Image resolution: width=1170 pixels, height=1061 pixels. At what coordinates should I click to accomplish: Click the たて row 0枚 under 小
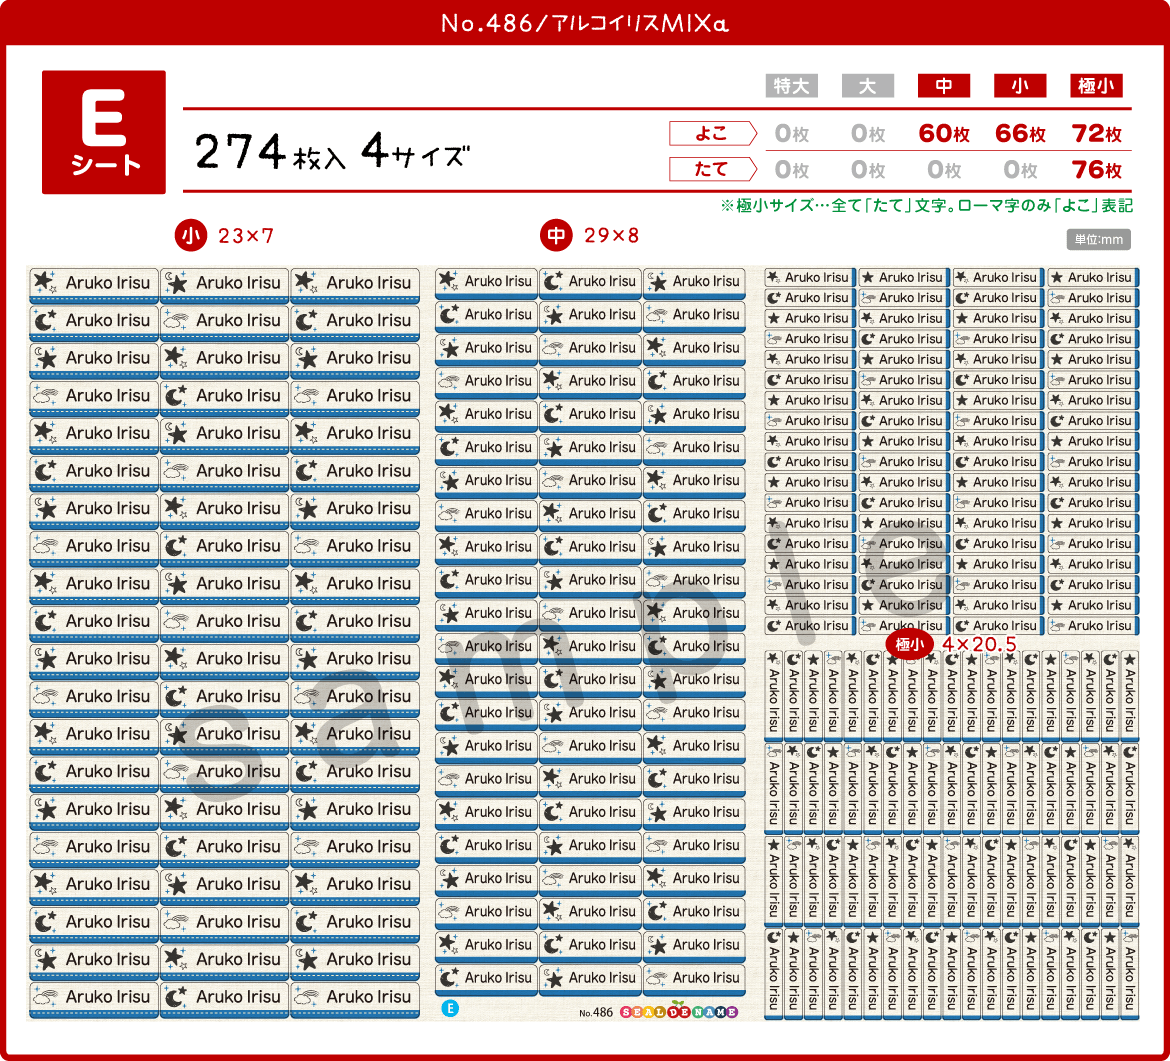click(1020, 170)
